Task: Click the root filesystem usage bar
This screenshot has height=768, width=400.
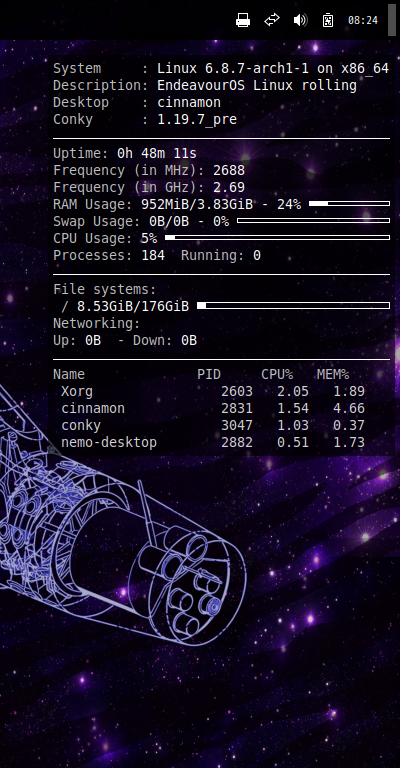Action: coord(293,306)
